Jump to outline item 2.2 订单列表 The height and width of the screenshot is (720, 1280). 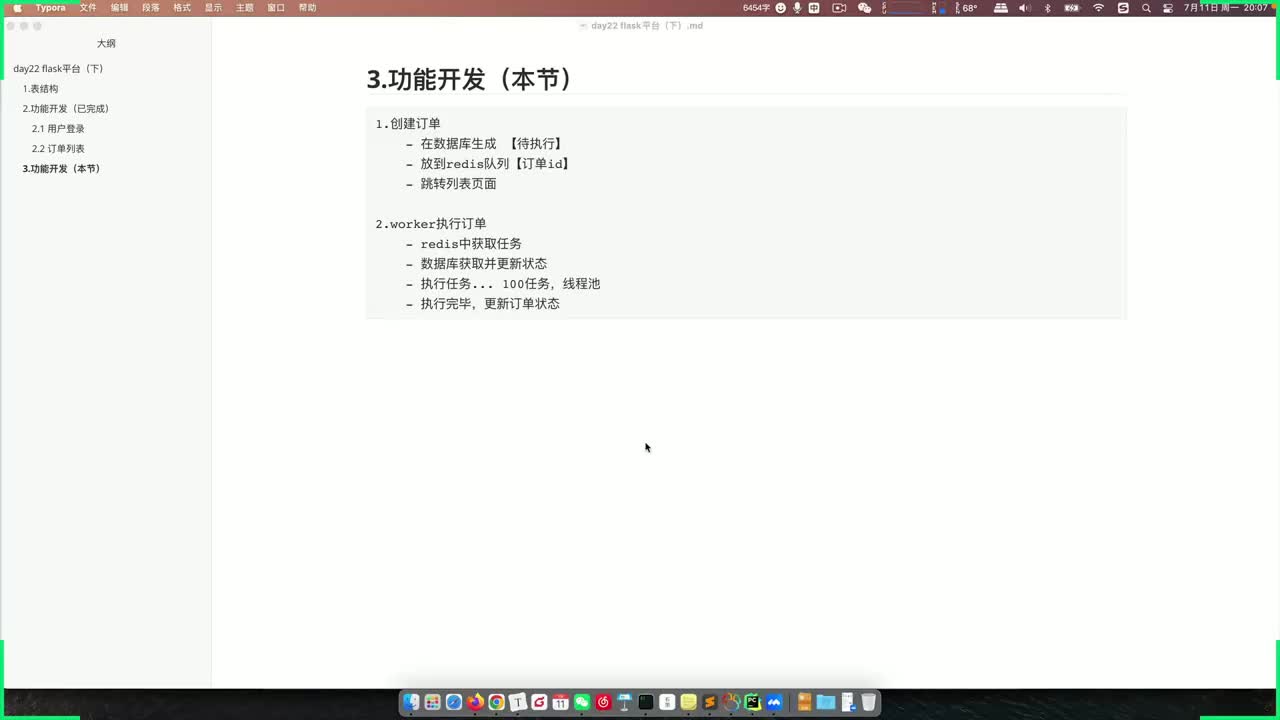(58, 149)
